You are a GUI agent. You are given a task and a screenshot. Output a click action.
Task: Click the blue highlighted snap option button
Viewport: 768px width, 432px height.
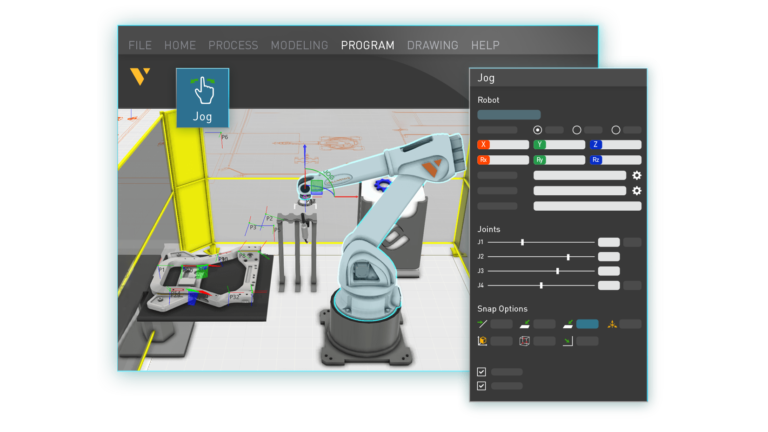tap(587, 324)
